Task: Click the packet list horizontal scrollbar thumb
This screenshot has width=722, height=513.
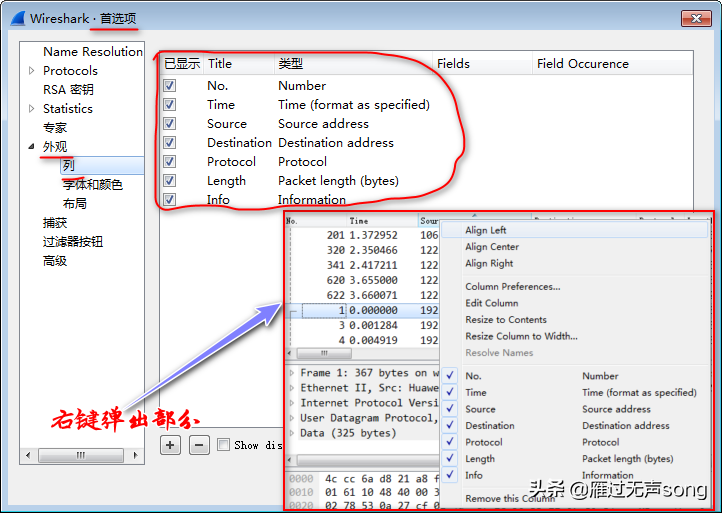Action: [x=324, y=353]
